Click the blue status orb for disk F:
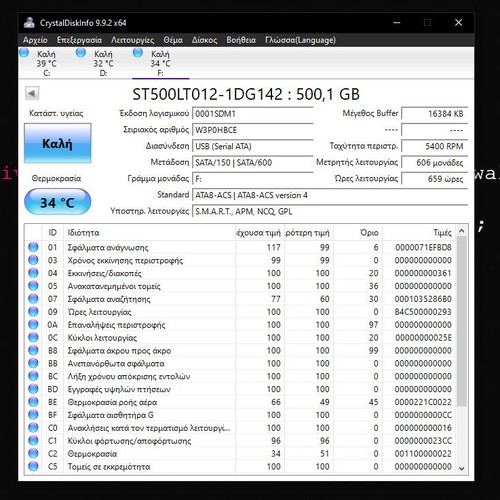Image resolution: width=500 pixels, height=500 pixels. 138,53
